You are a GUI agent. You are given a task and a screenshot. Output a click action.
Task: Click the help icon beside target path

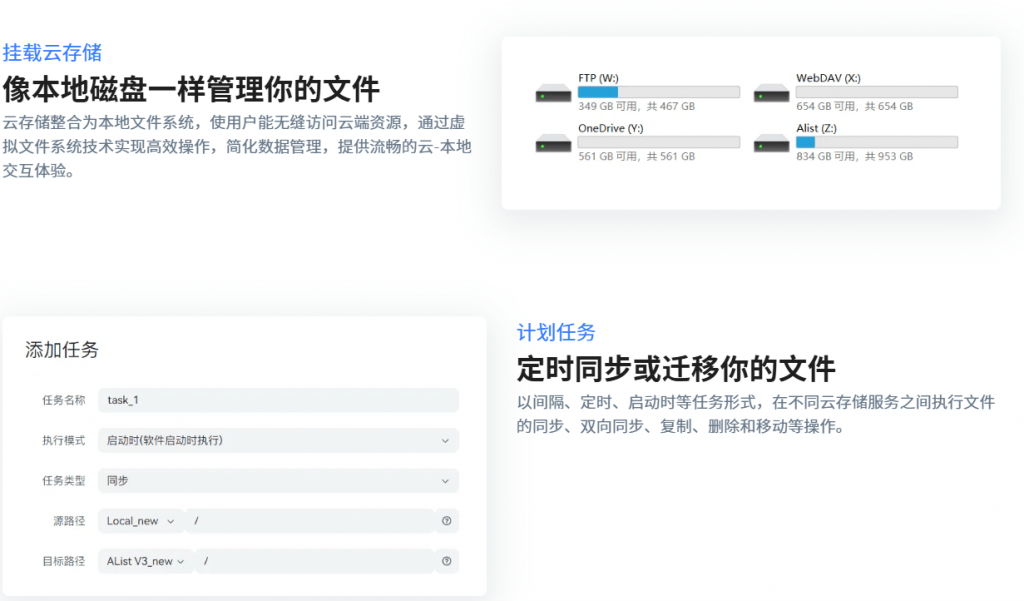click(x=446, y=561)
